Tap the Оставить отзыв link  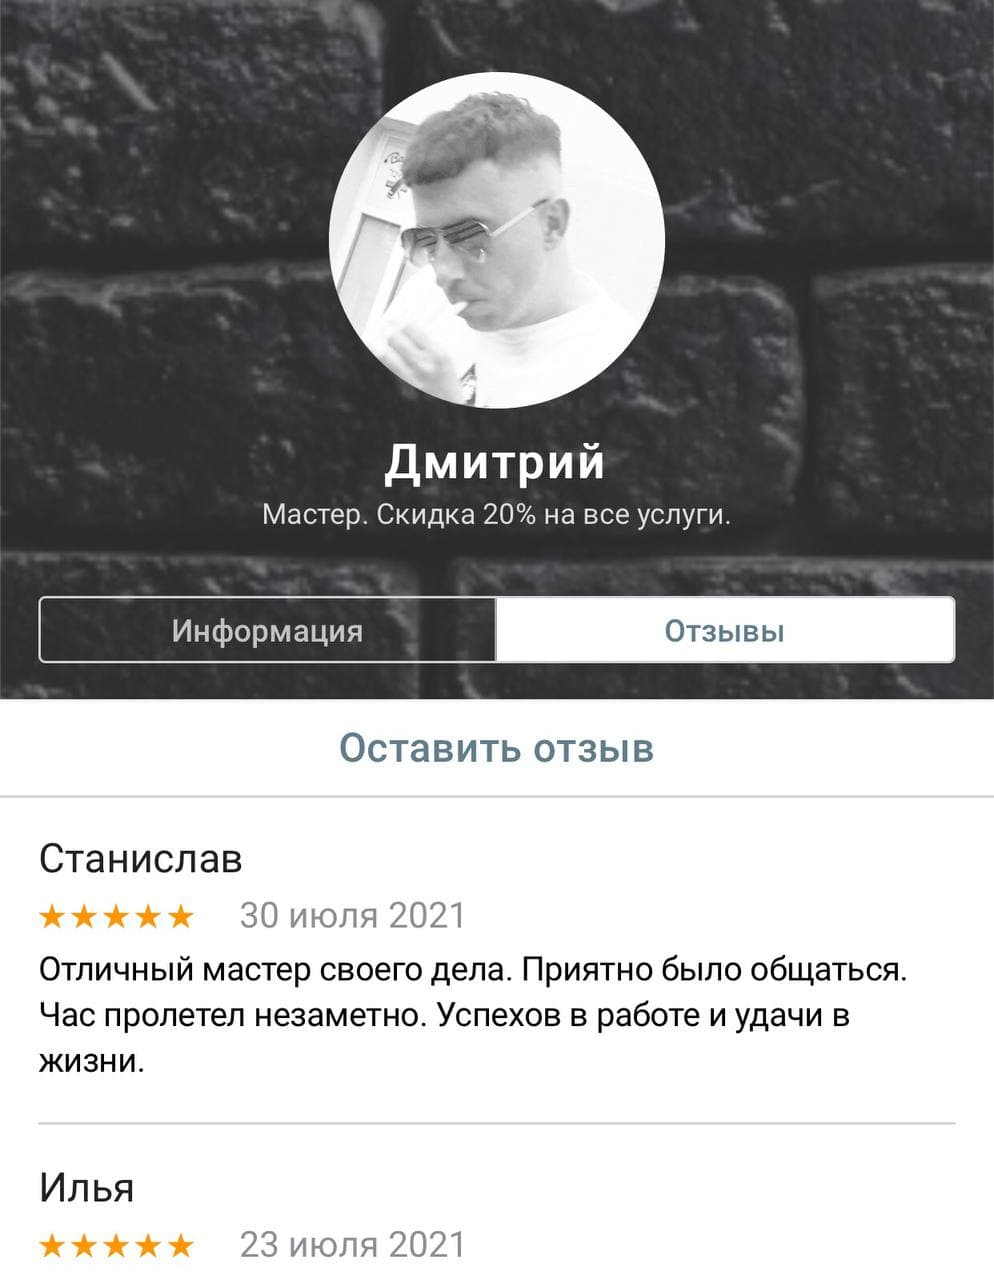coord(497,748)
